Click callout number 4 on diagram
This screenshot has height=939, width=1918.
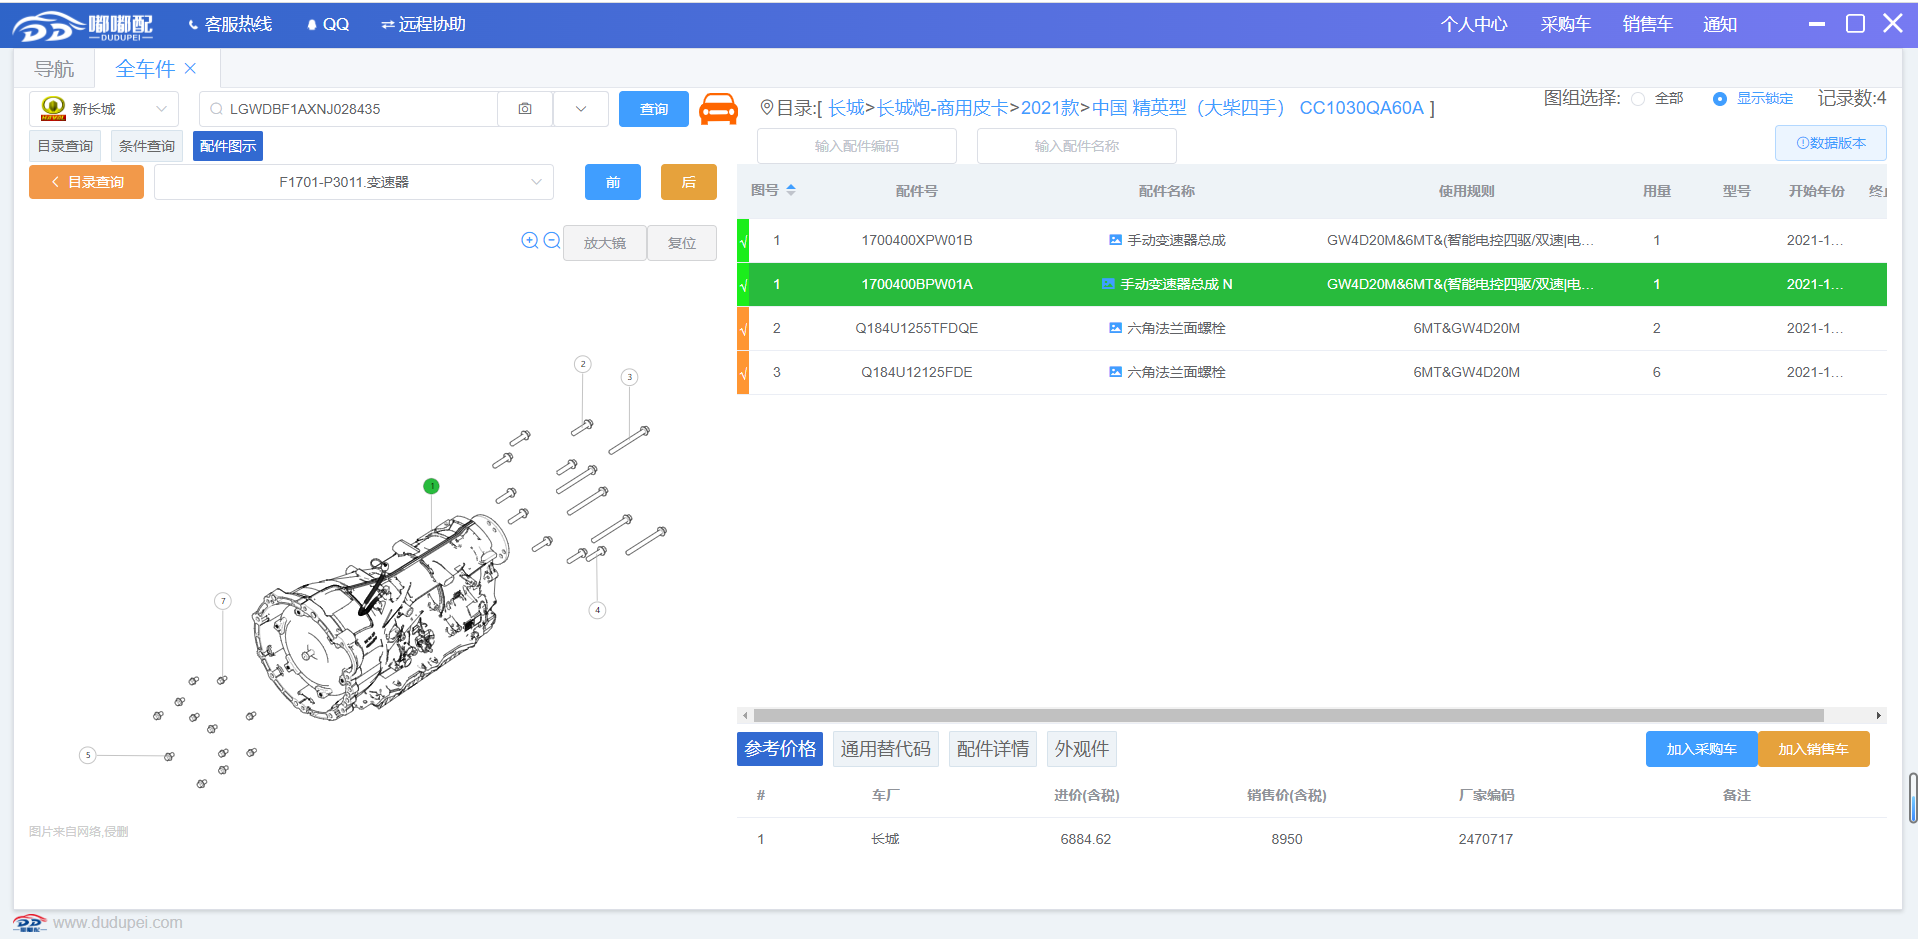point(597,610)
